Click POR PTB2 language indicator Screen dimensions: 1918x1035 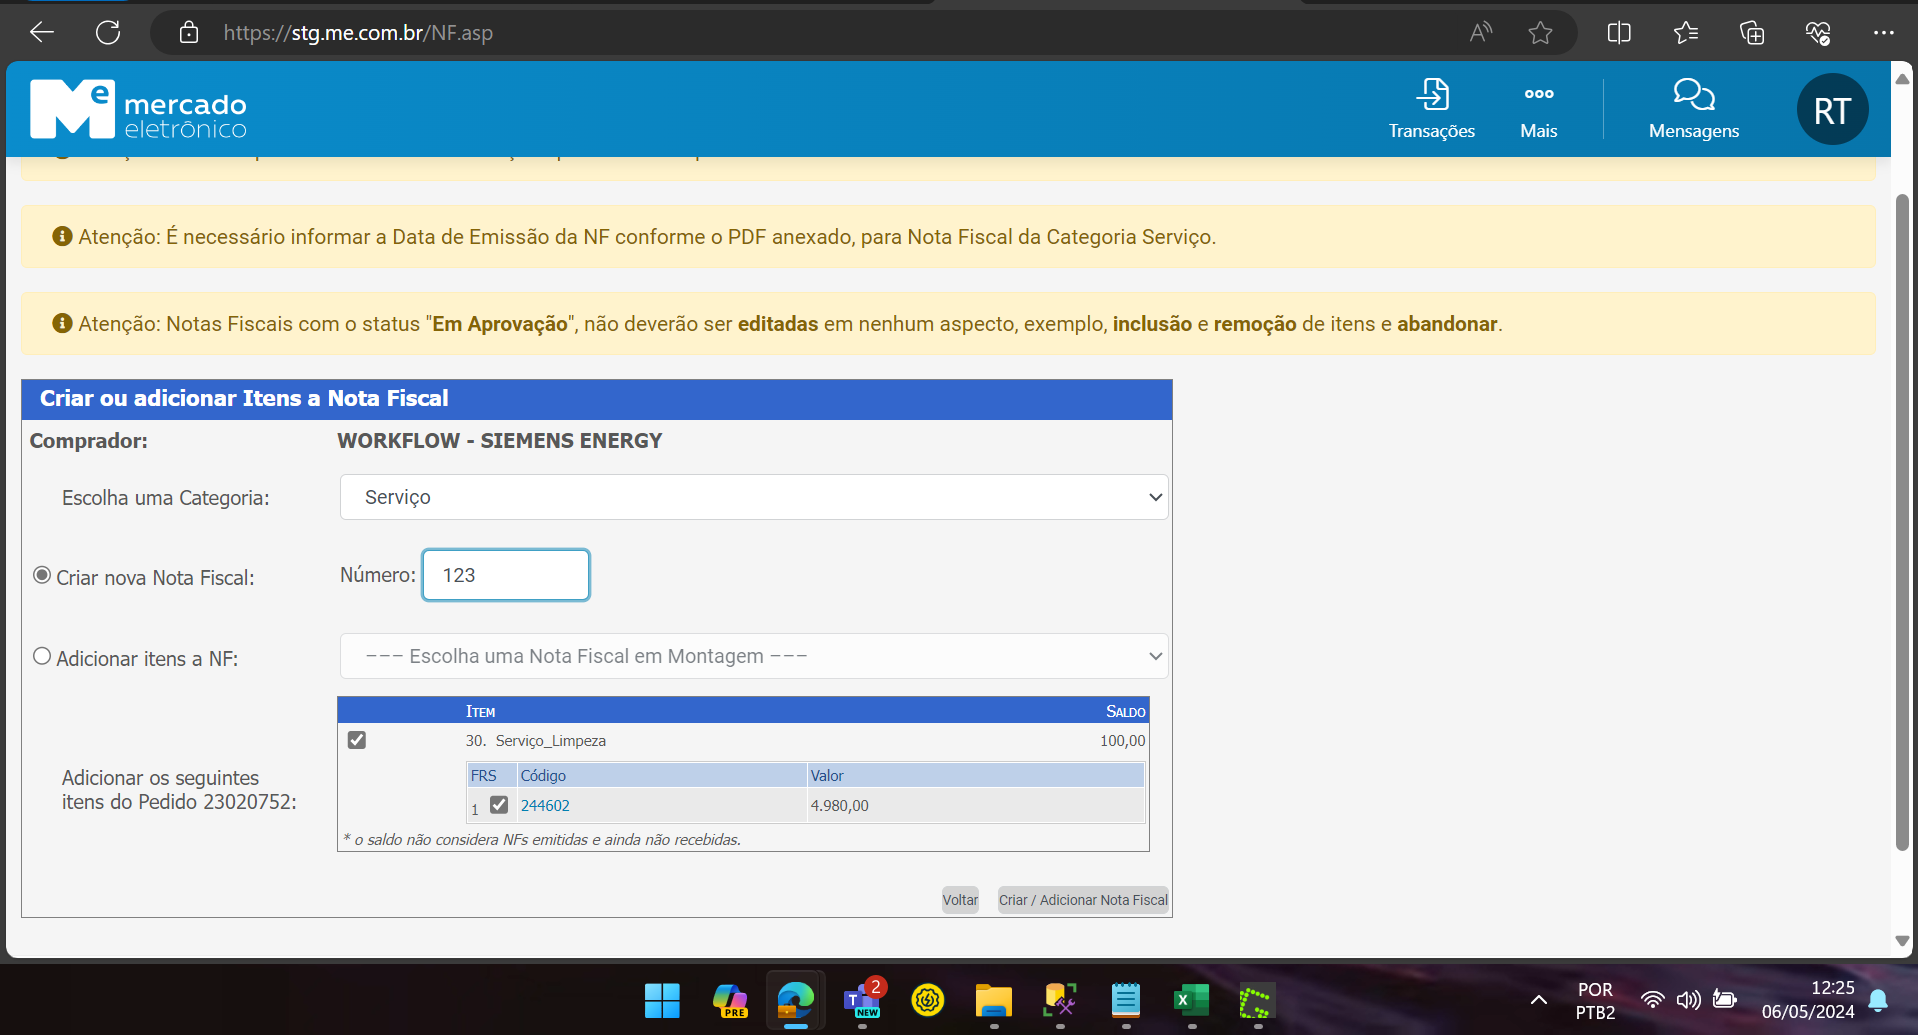click(x=1595, y=1000)
